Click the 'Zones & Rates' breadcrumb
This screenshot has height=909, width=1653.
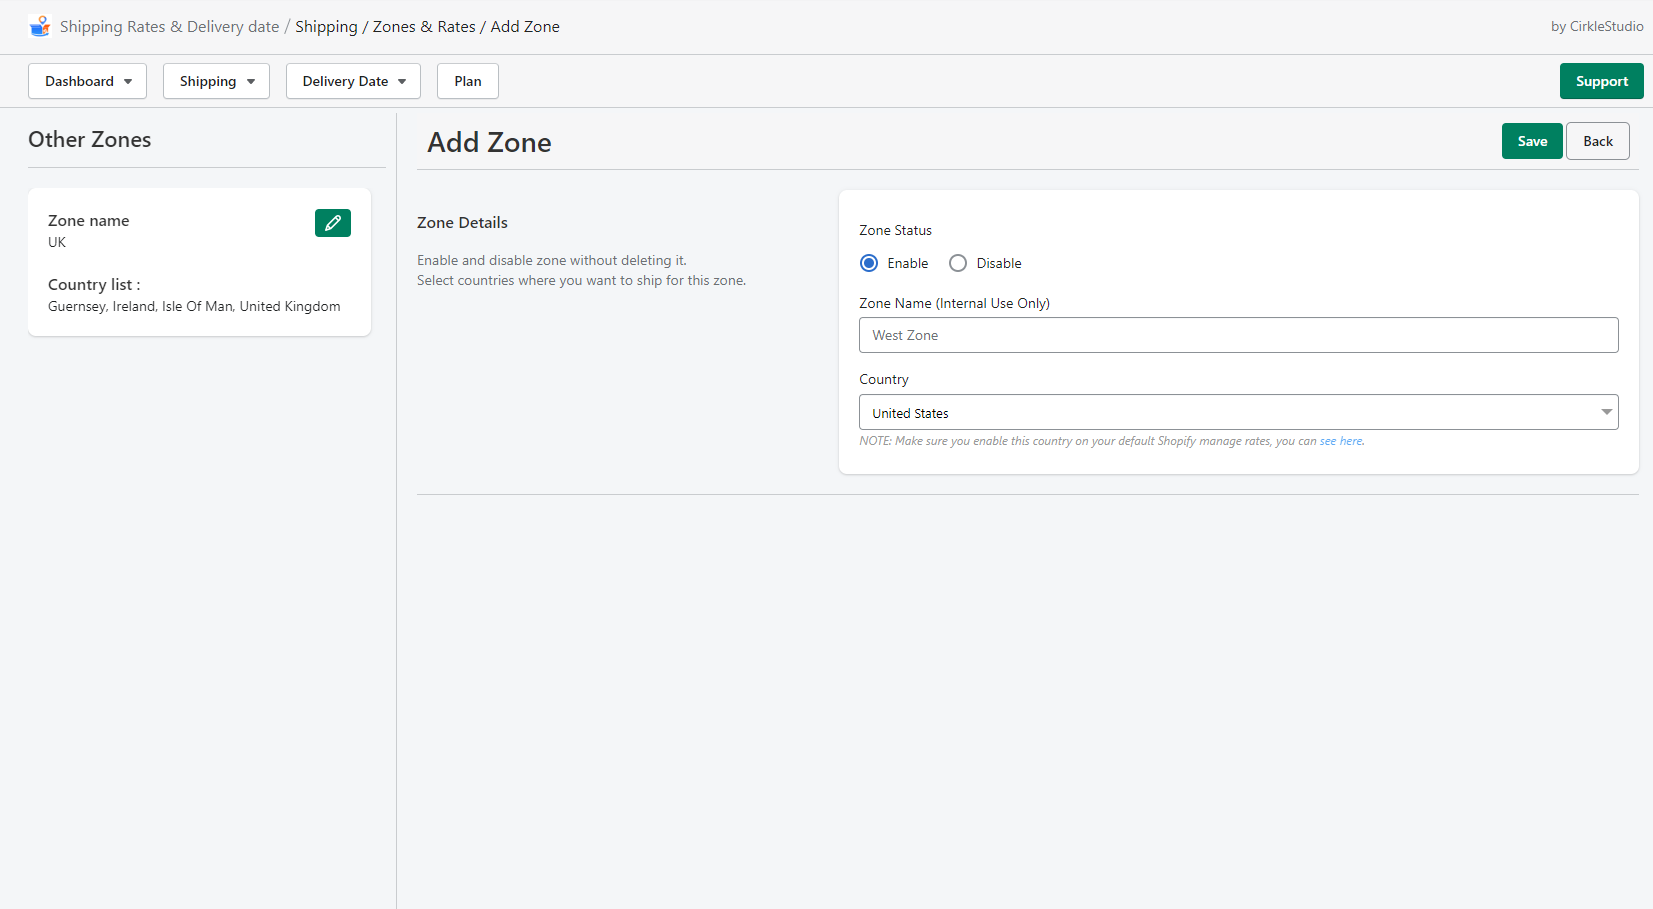pyautogui.click(x=424, y=27)
